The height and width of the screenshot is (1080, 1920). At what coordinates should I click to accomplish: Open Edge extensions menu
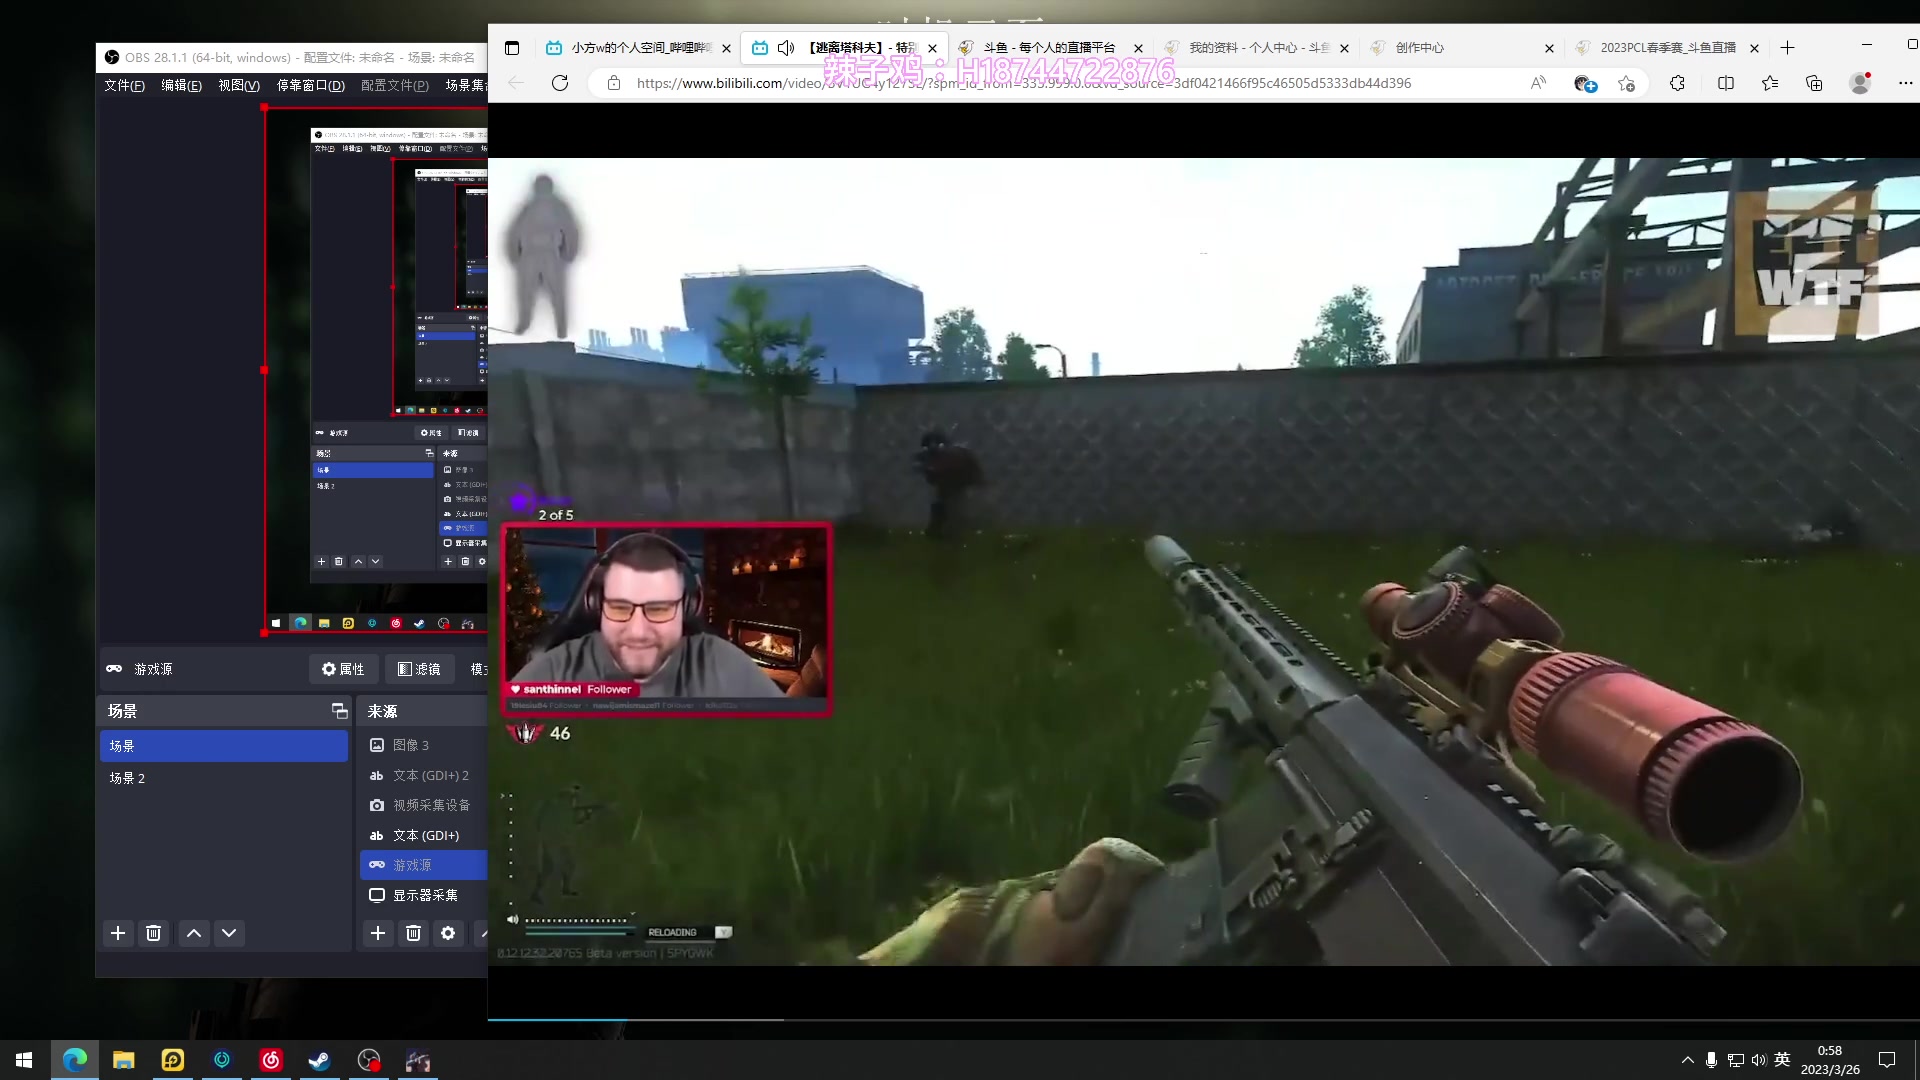coord(1678,83)
